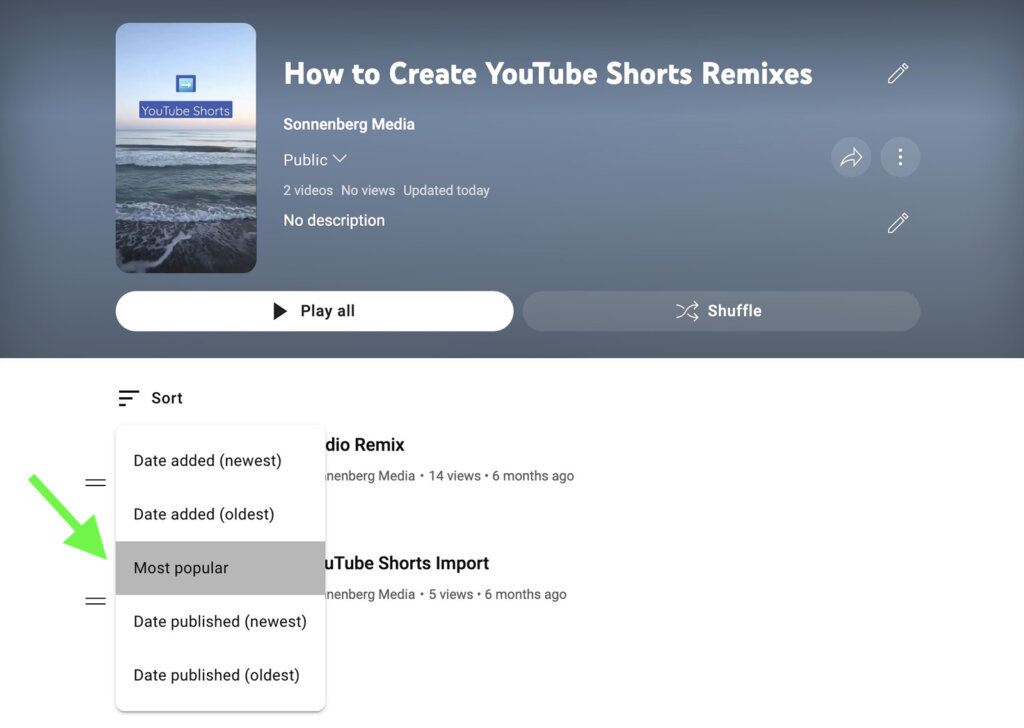Click the play triangle icon on Play all

coord(280,311)
